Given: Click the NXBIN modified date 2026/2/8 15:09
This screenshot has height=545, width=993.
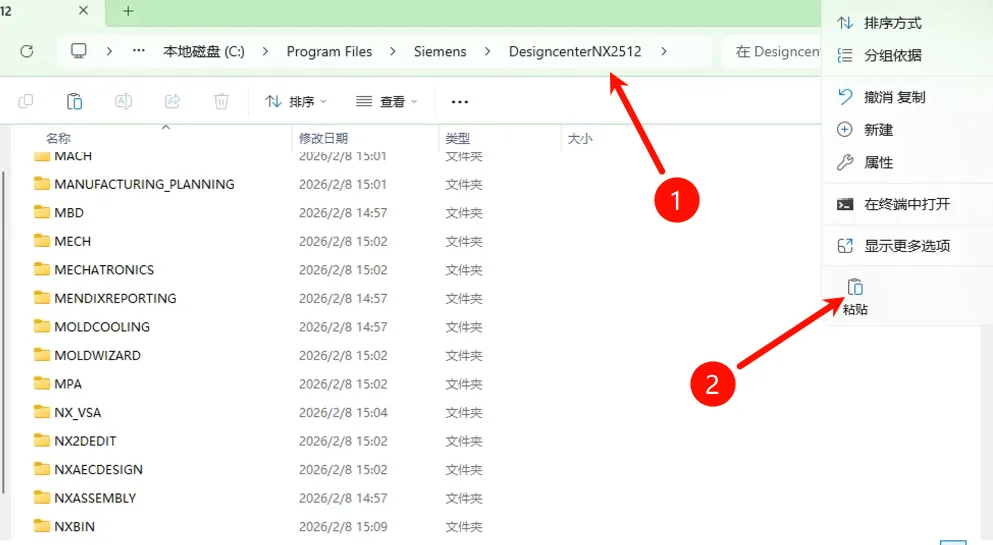Looking at the screenshot, I should 343,527.
